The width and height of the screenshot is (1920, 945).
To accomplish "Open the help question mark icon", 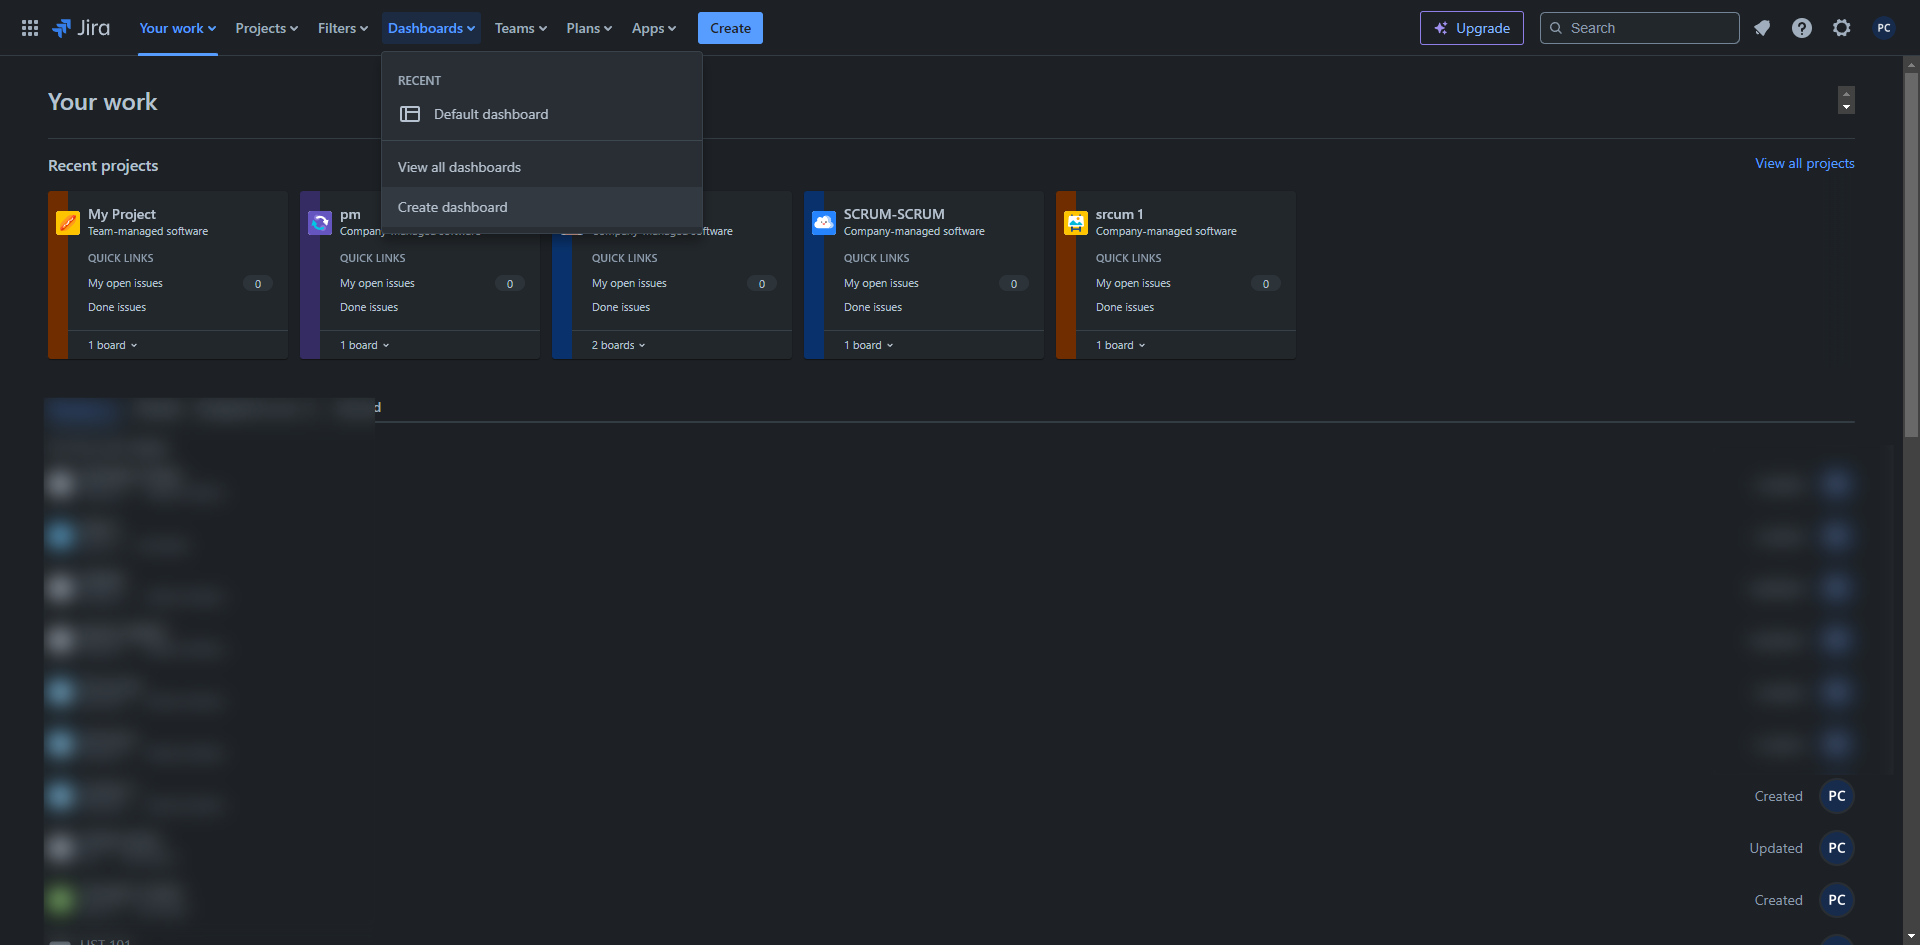I will (1802, 28).
